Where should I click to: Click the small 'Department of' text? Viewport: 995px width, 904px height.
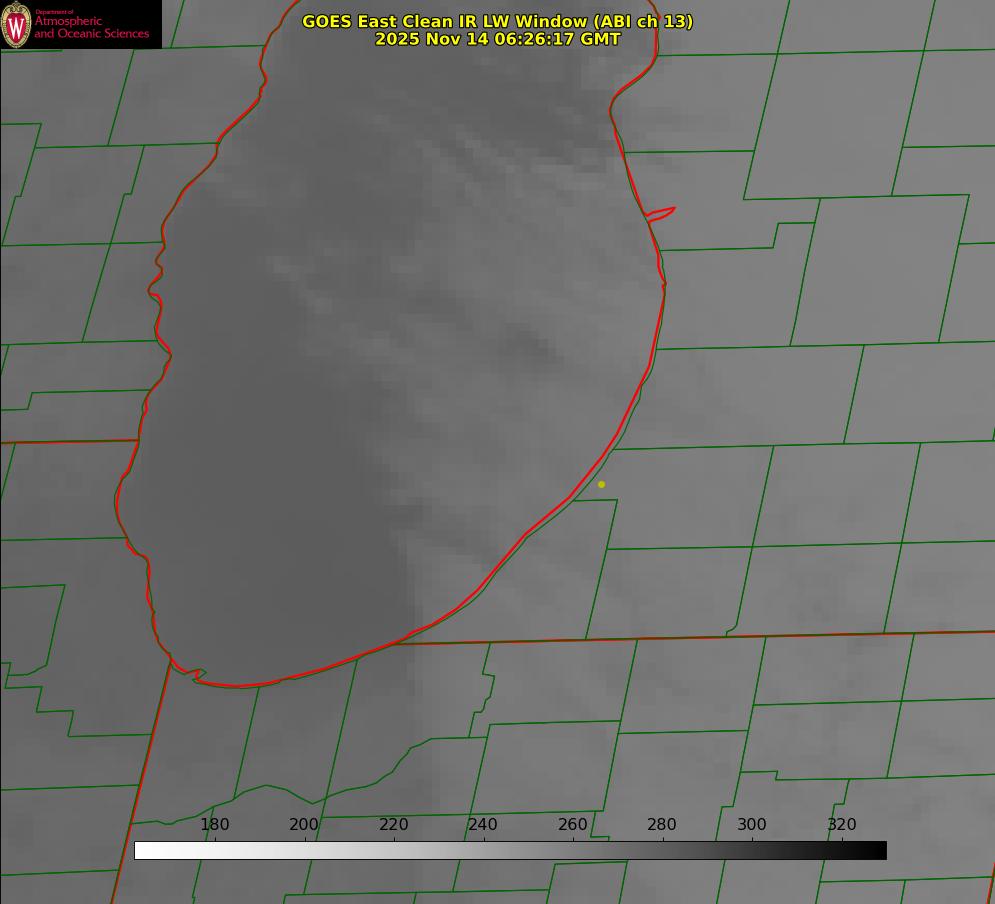(54, 12)
